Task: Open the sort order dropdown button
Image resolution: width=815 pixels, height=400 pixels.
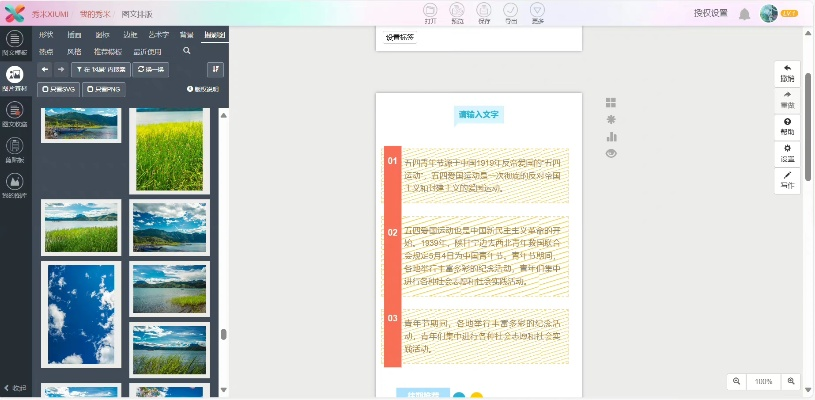Action: pos(216,69)
